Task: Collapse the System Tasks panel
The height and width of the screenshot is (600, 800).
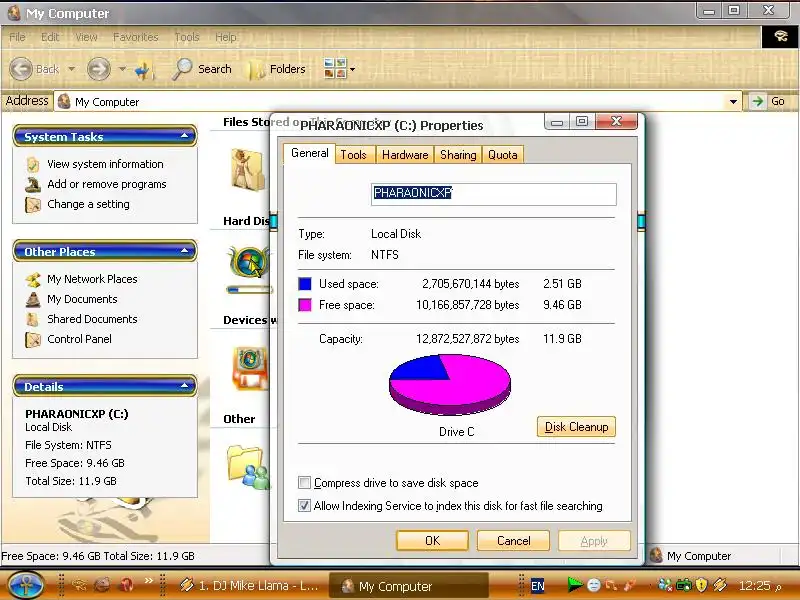Action: pos(185,136)
